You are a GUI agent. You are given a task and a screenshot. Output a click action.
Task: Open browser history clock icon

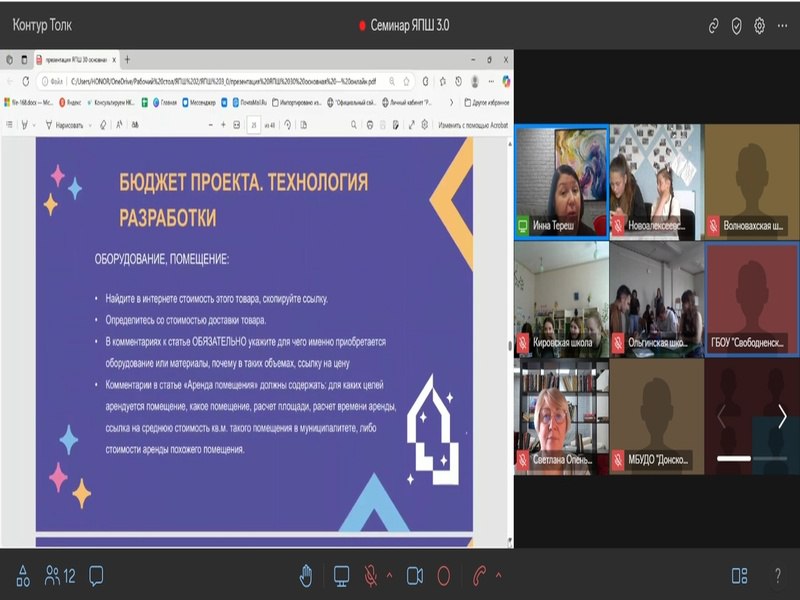[x=458, y=81]
